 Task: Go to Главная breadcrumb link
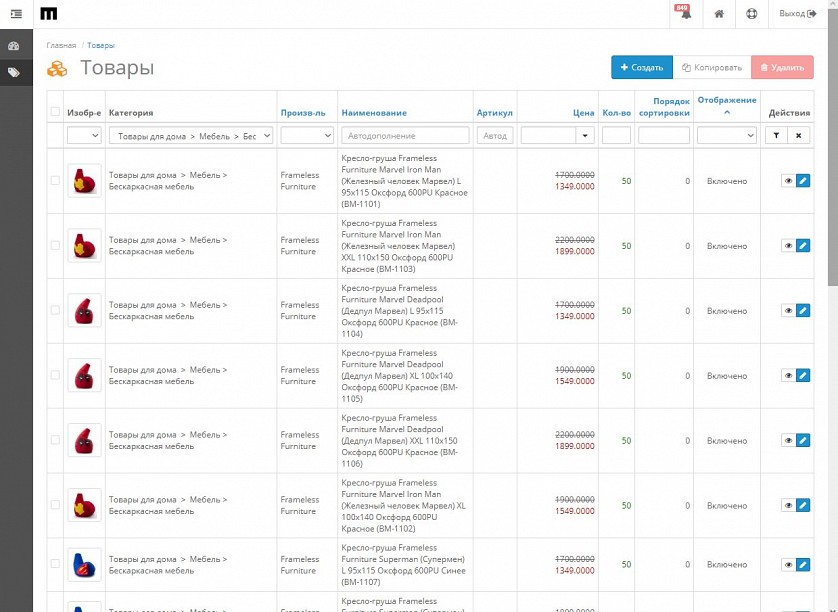(61, 45)
